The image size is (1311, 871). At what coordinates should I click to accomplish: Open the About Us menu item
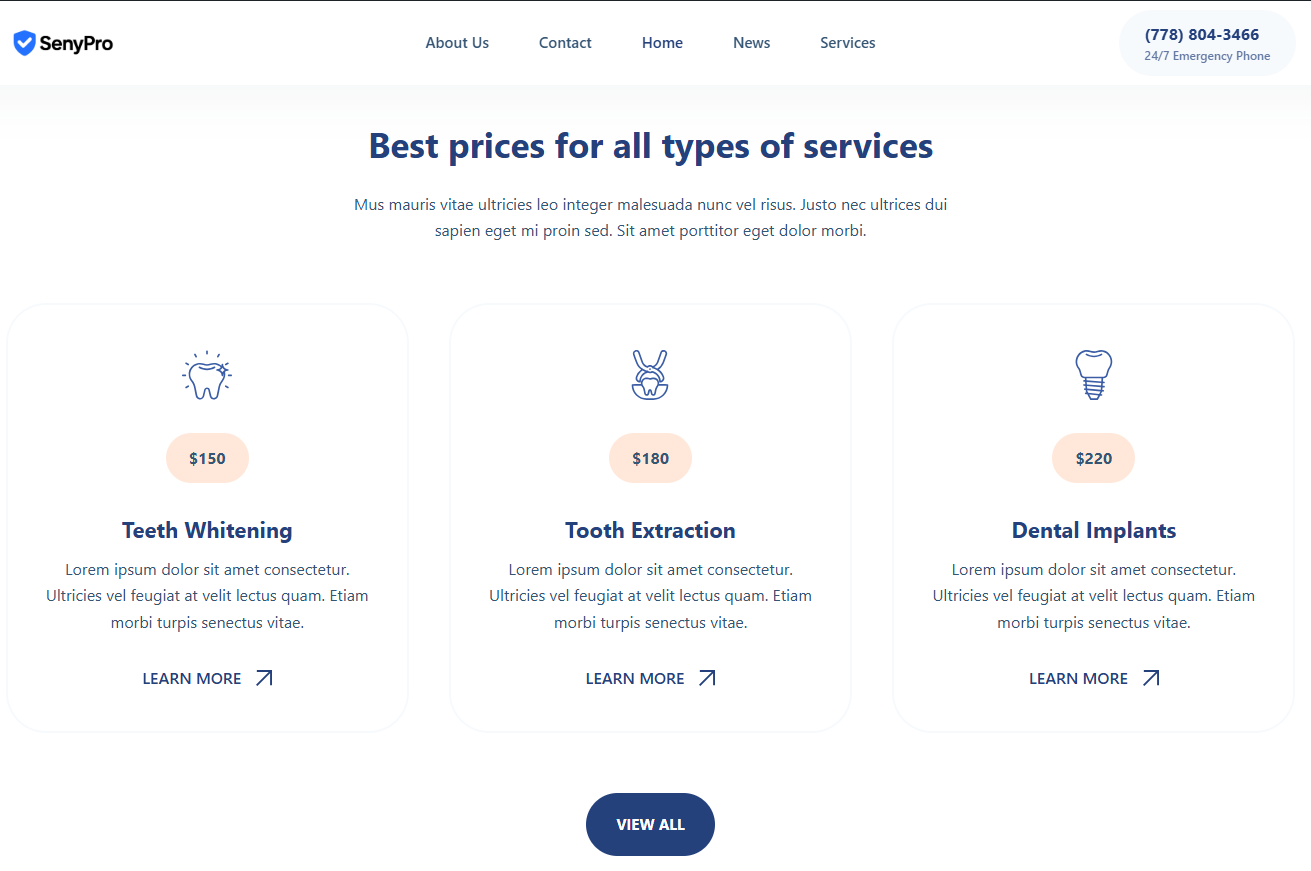pos(457,43)
